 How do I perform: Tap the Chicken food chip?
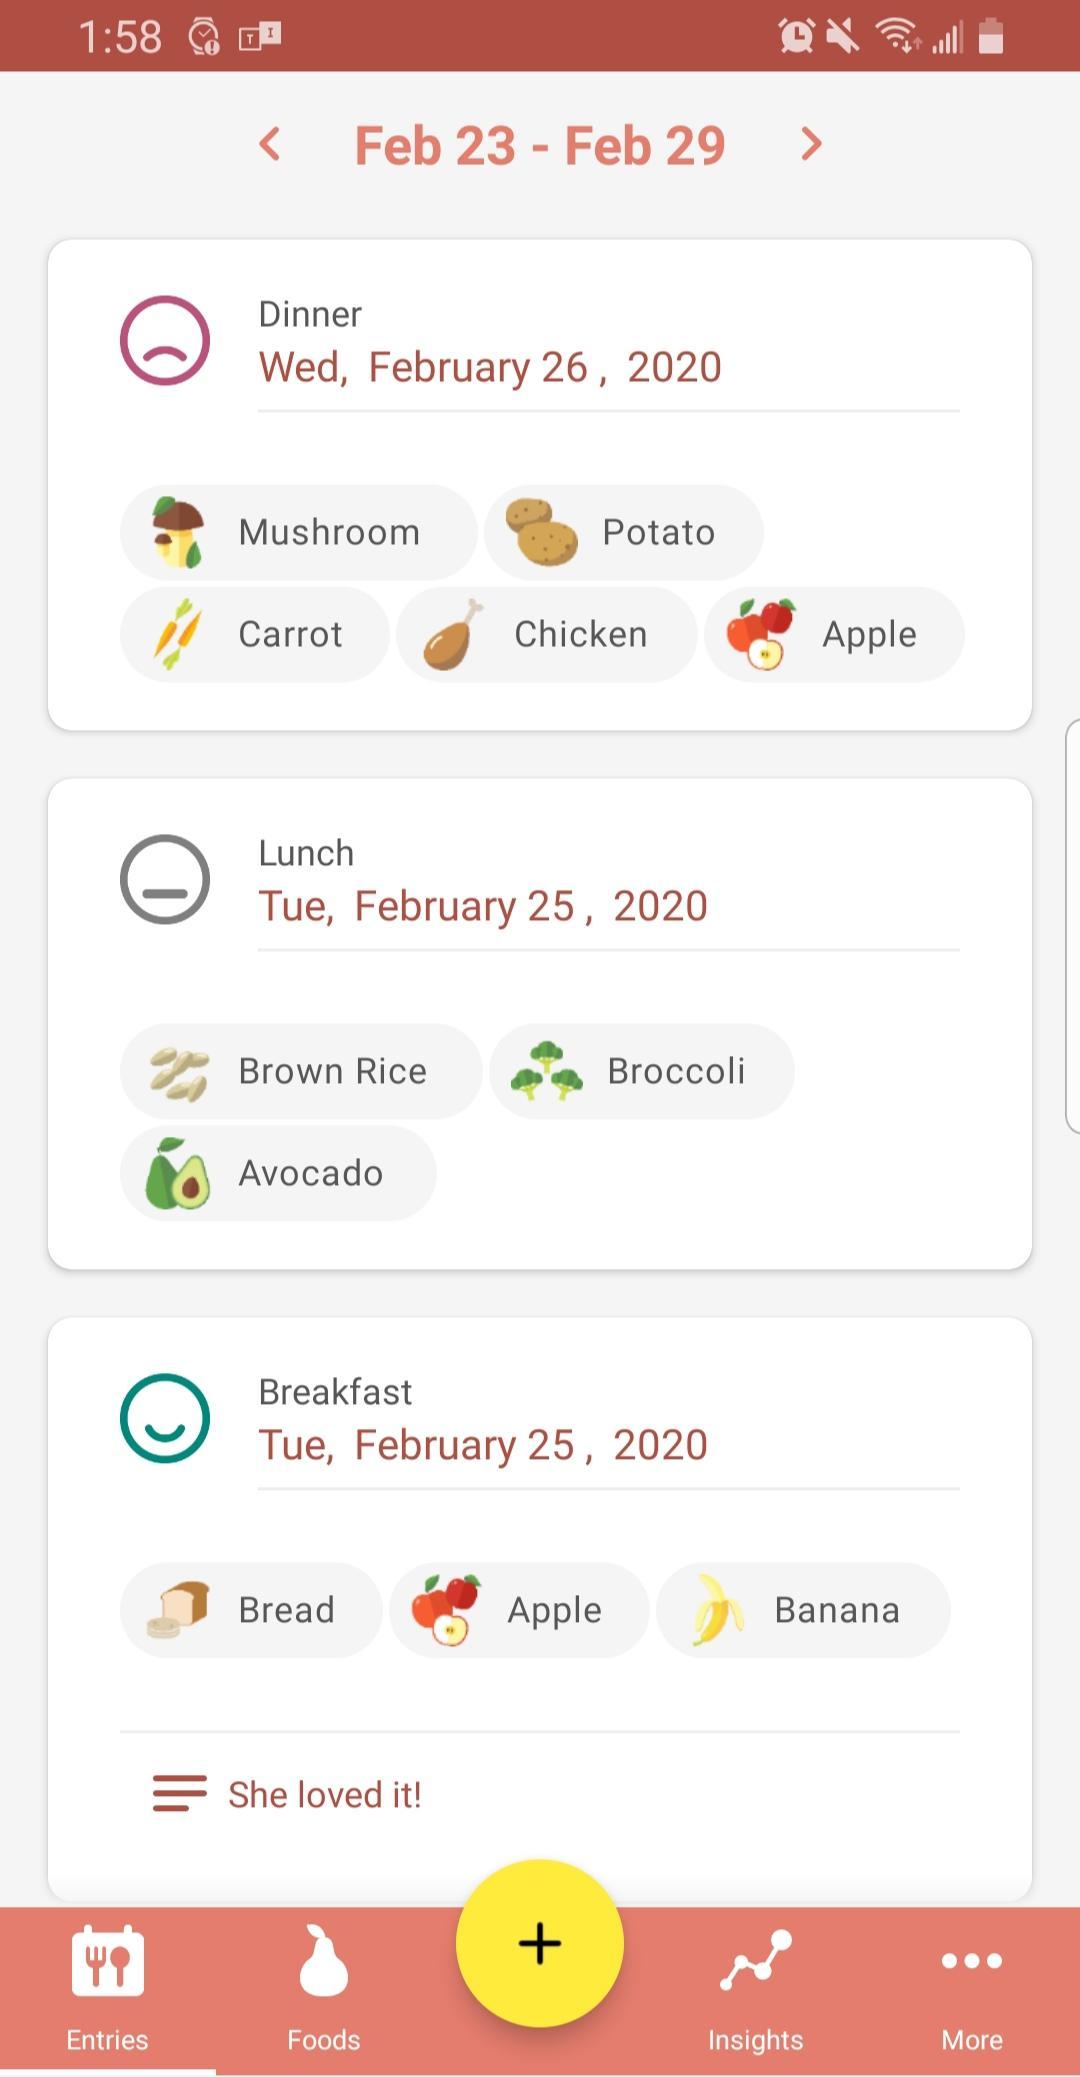coord(546,634)
